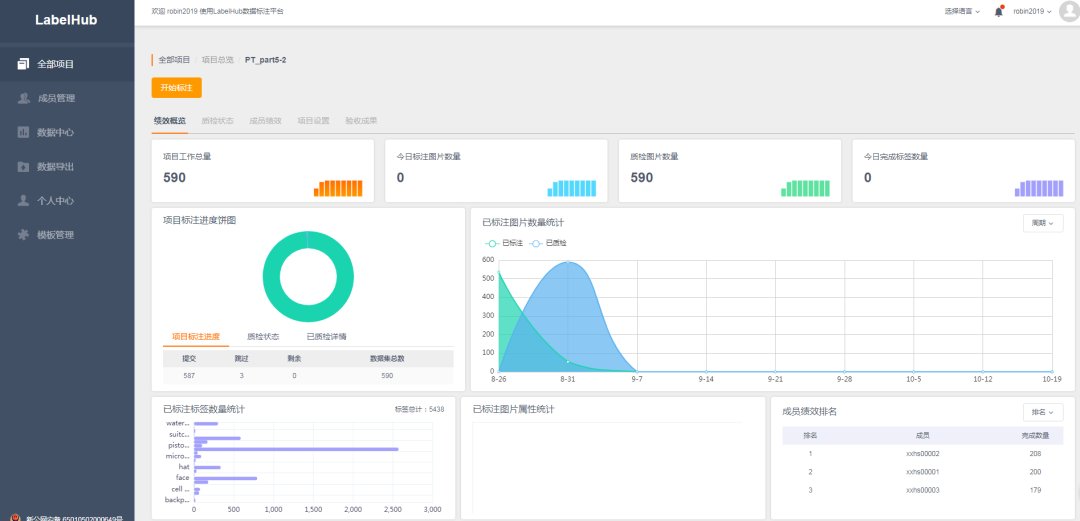The height and width of the screenshot is (521, 1080).
Task: Click 项目总览 breadcrumb link
Action: coord(218,60)
